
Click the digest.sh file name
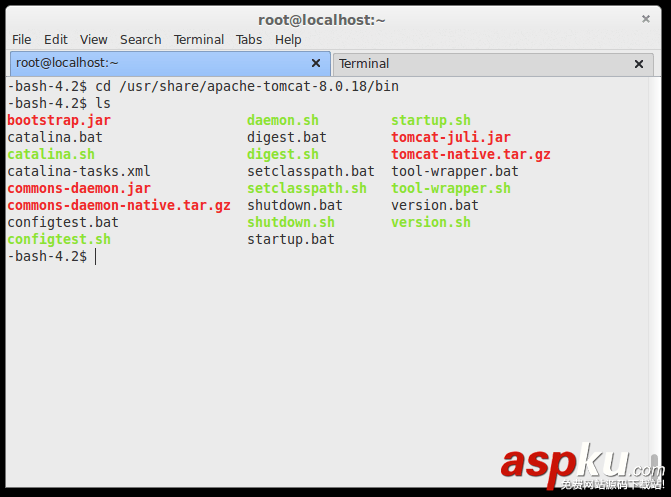coord(283,154)
